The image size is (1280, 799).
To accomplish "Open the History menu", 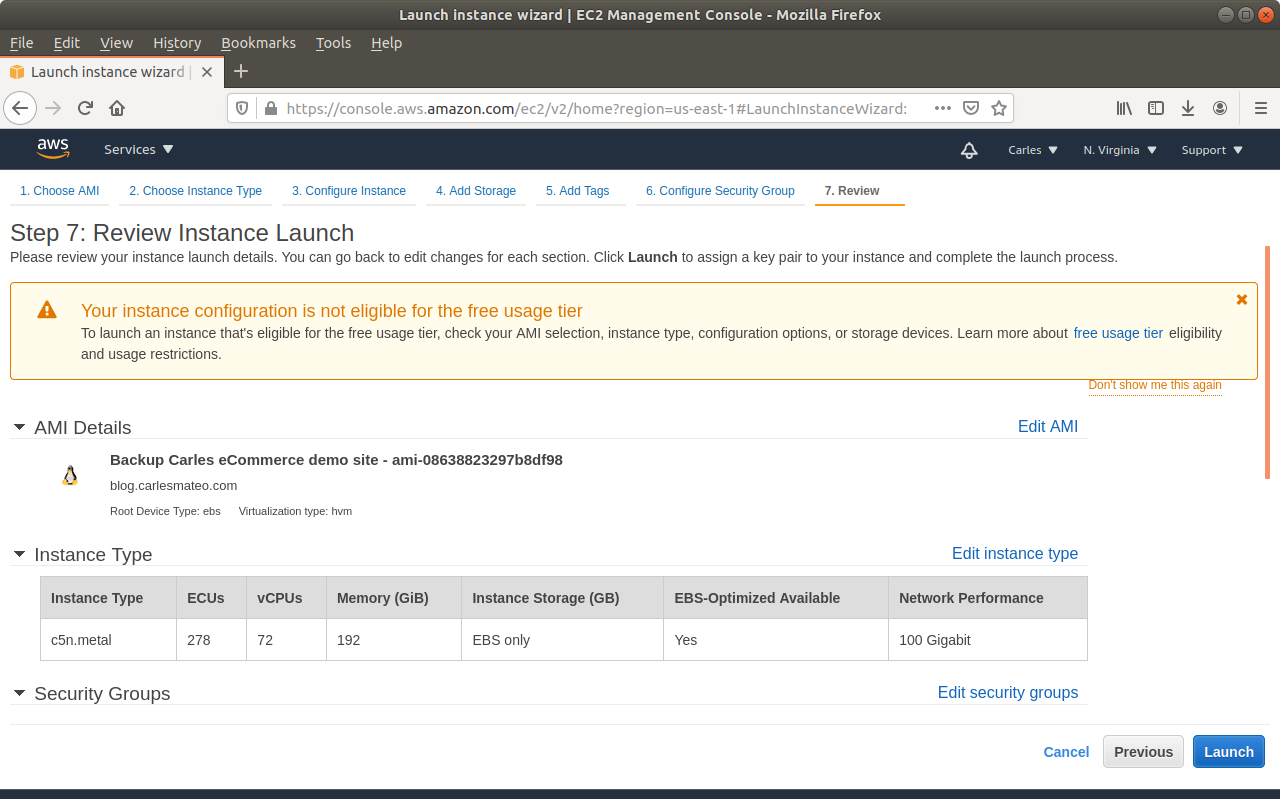I will point(177,43).
